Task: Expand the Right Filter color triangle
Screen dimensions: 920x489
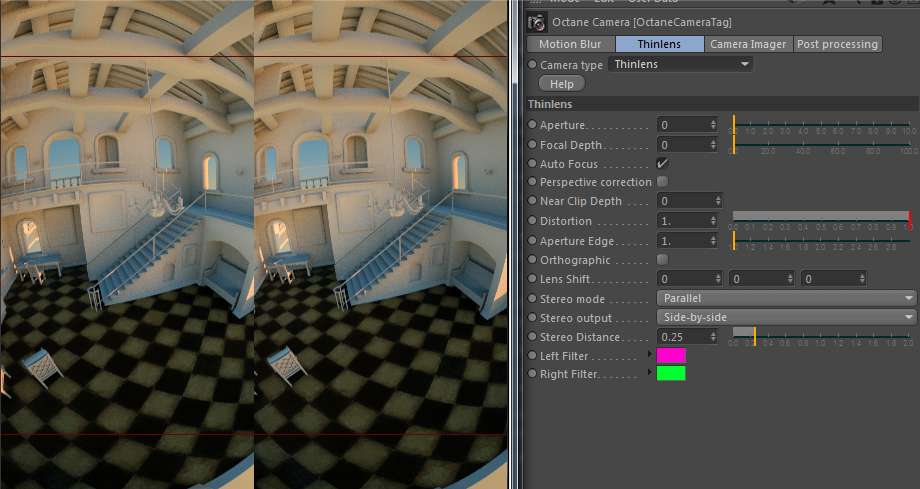Action: tap(650, 372)
